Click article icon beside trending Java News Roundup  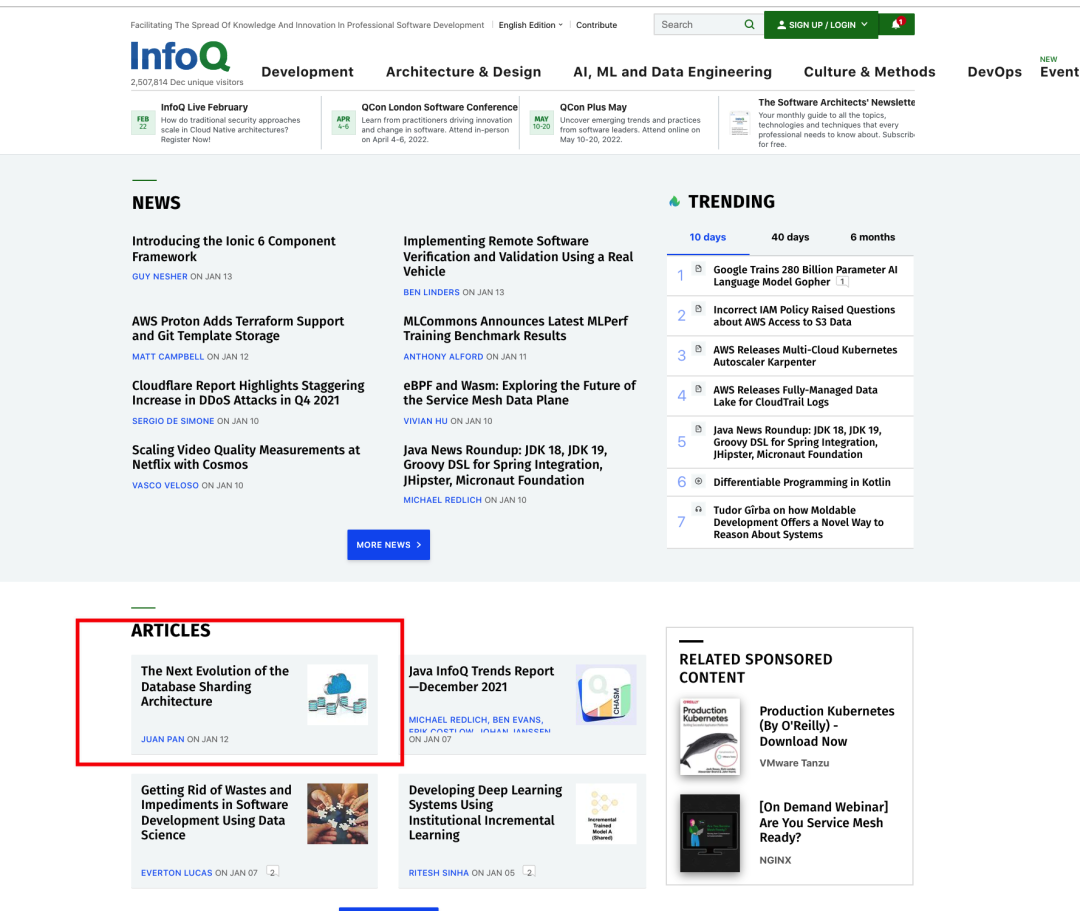pyautogui.click(x=698, y=429)
